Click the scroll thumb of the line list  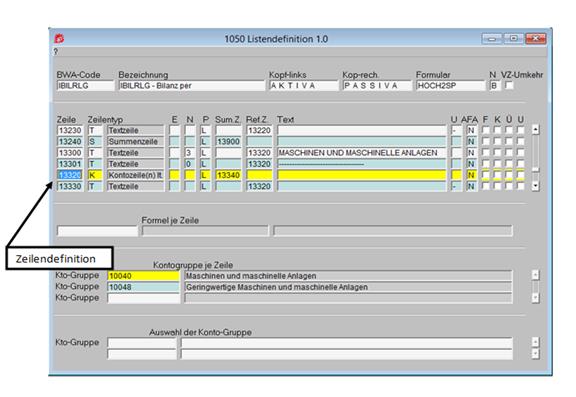(536, 169)
